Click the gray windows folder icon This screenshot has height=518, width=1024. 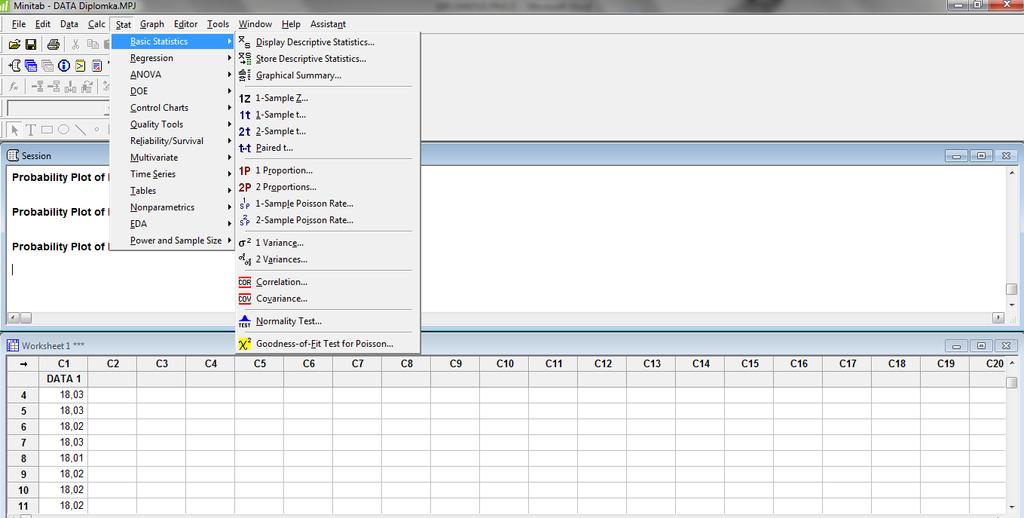(47, 65)
